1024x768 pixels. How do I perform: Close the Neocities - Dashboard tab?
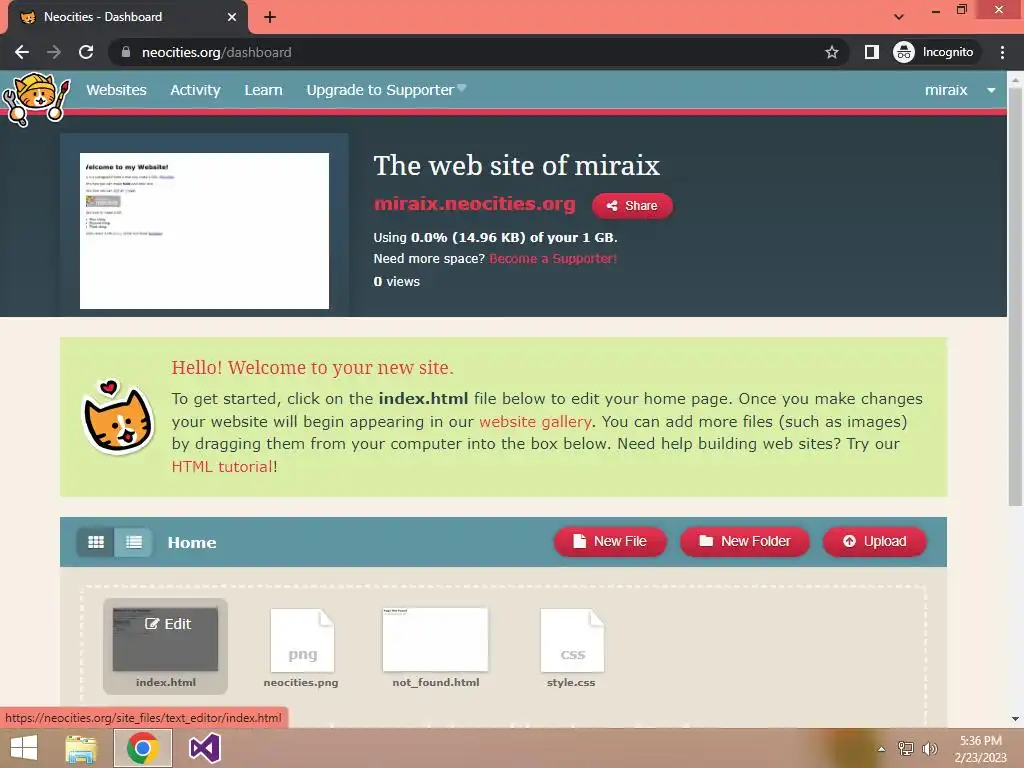tap(232, 17)
